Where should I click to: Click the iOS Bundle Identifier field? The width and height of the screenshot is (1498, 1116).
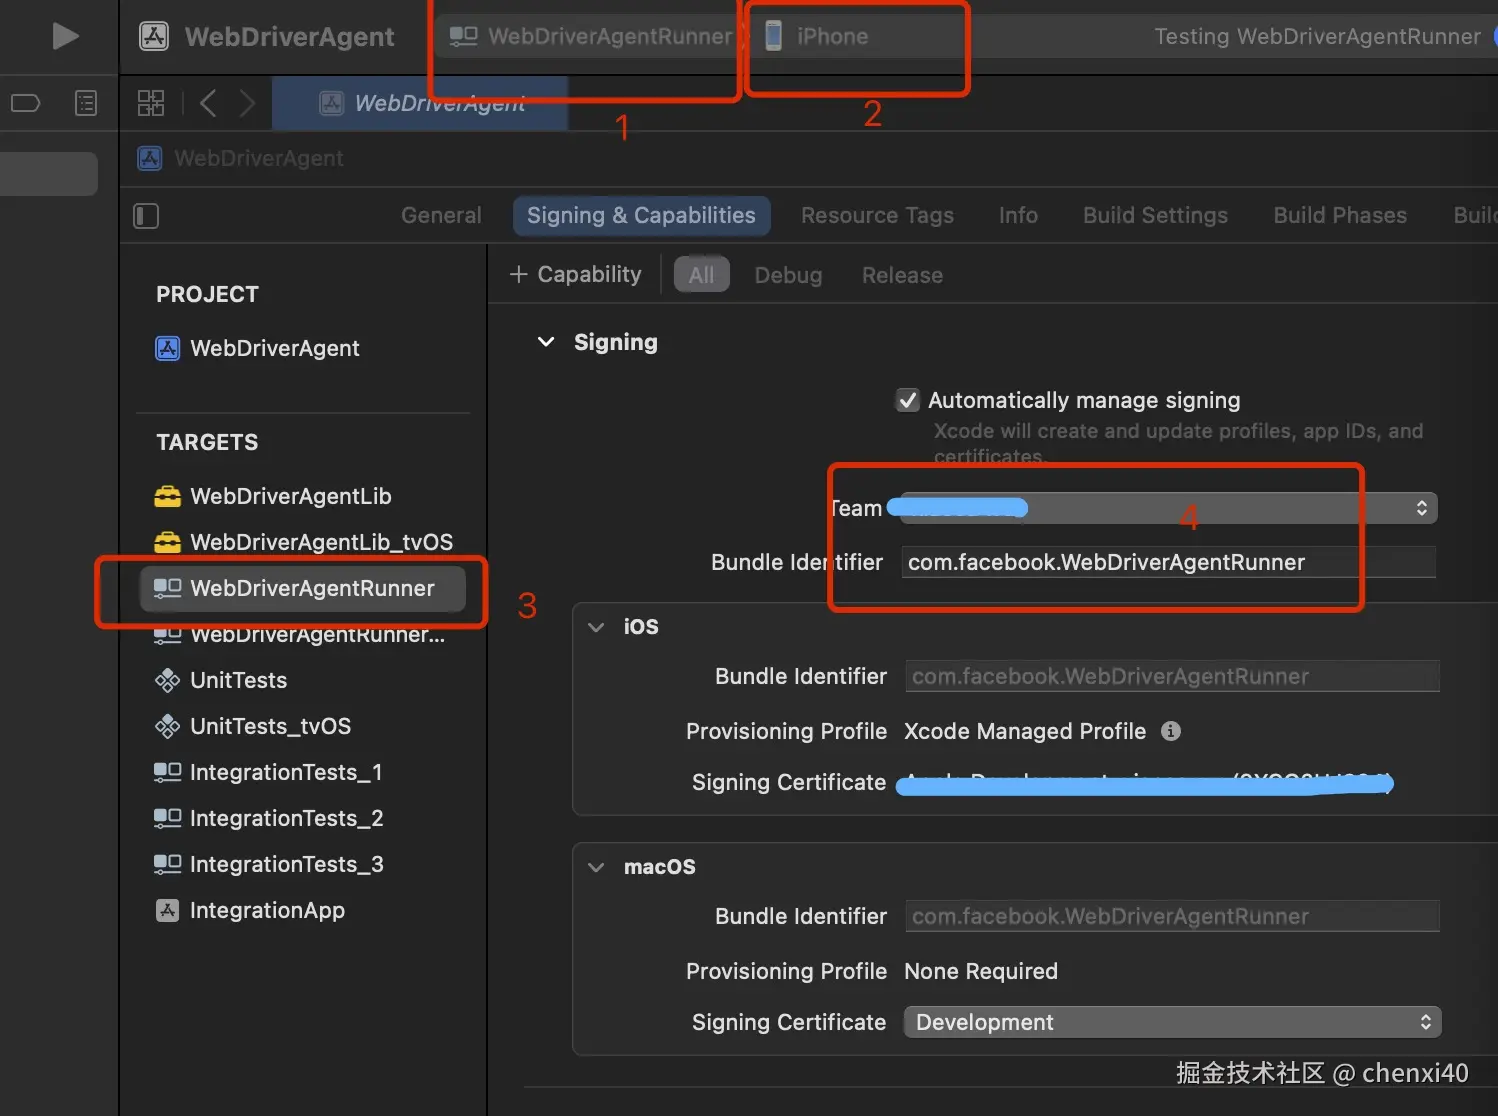pyautogui.click(x=1172, y=676)
